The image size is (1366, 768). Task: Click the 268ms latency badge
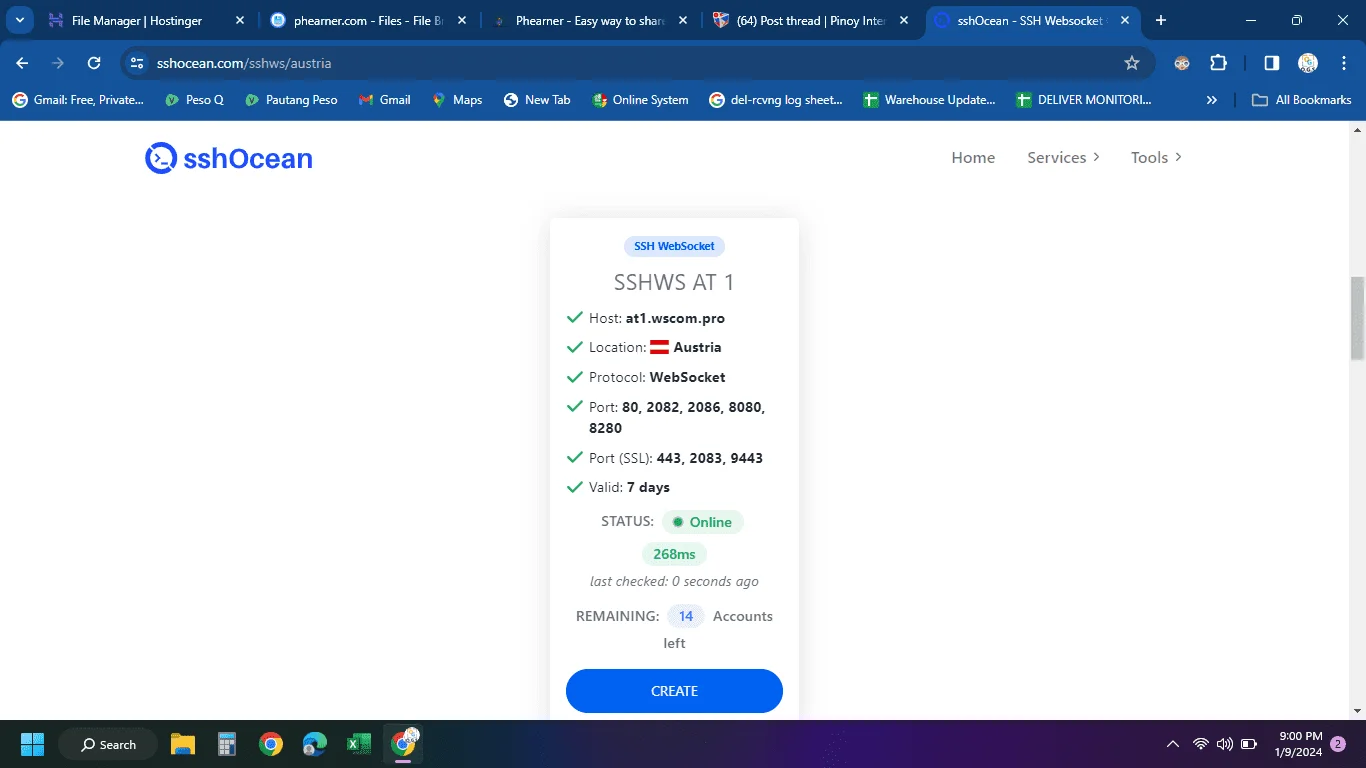(x=674, y=554)
